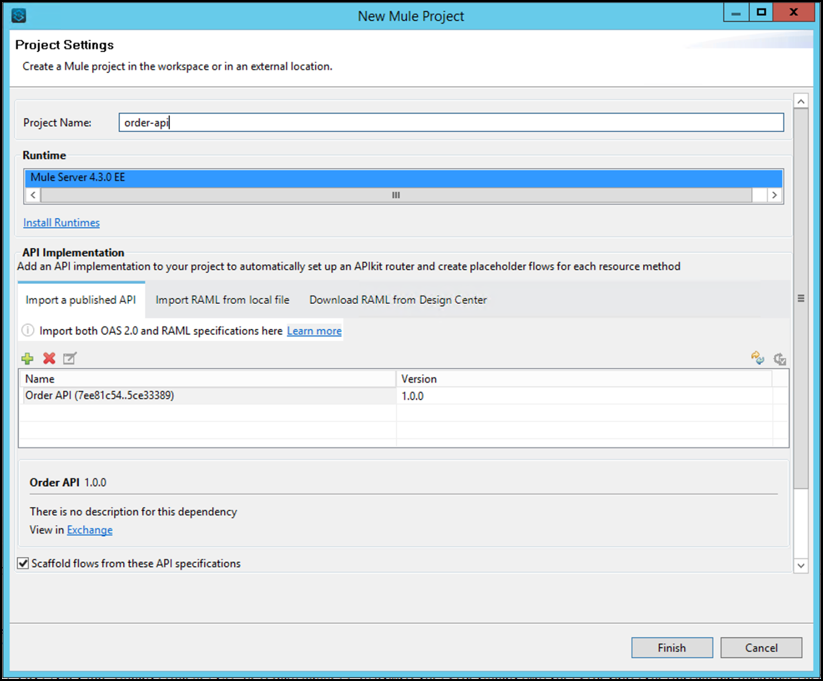Open the Learn more link

pos(314,331)
